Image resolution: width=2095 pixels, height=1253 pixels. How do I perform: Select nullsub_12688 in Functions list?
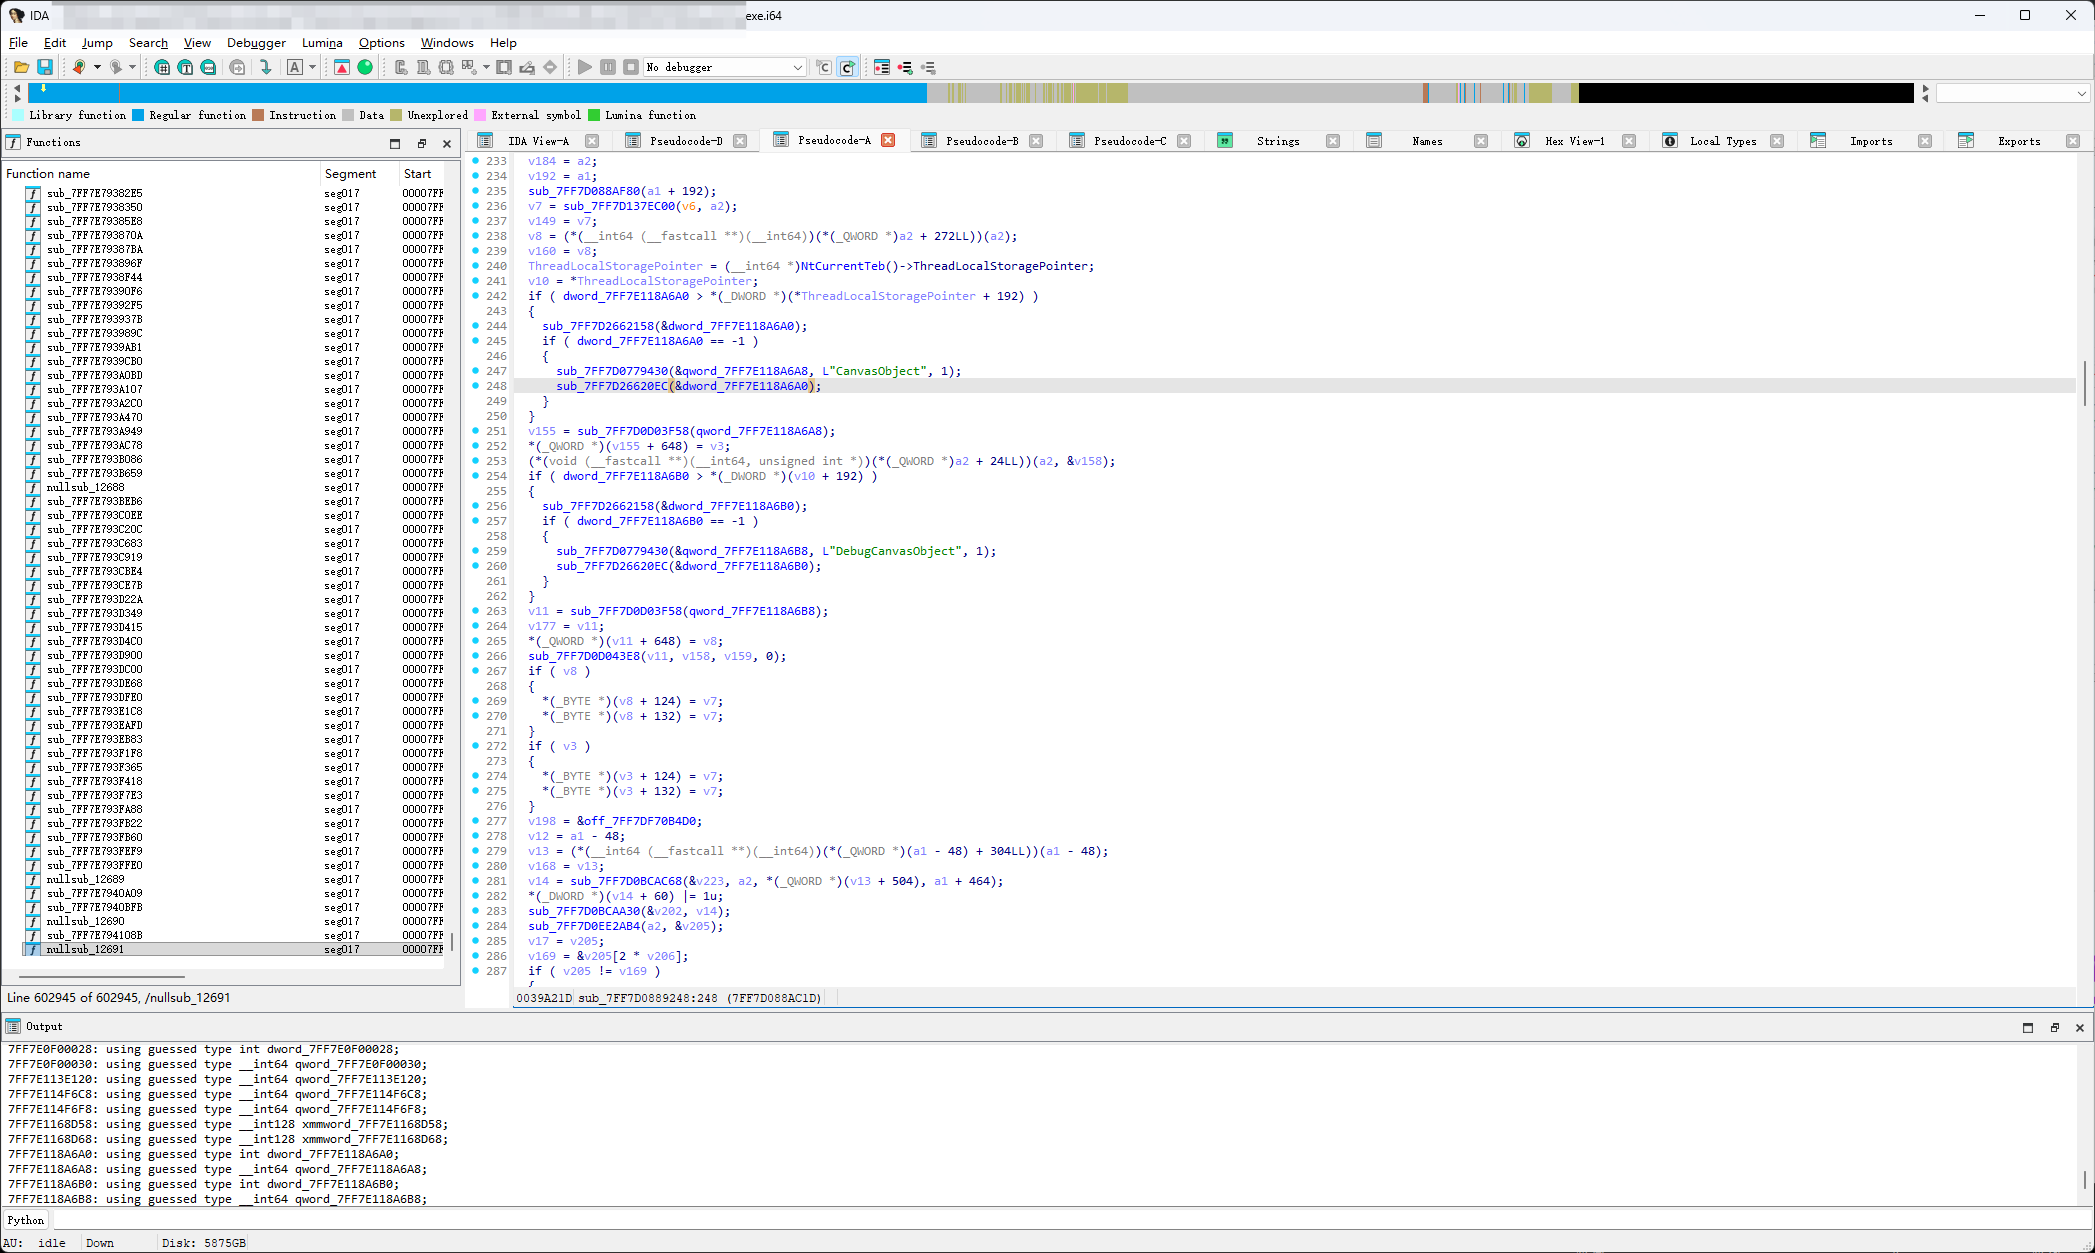[86, 487]
